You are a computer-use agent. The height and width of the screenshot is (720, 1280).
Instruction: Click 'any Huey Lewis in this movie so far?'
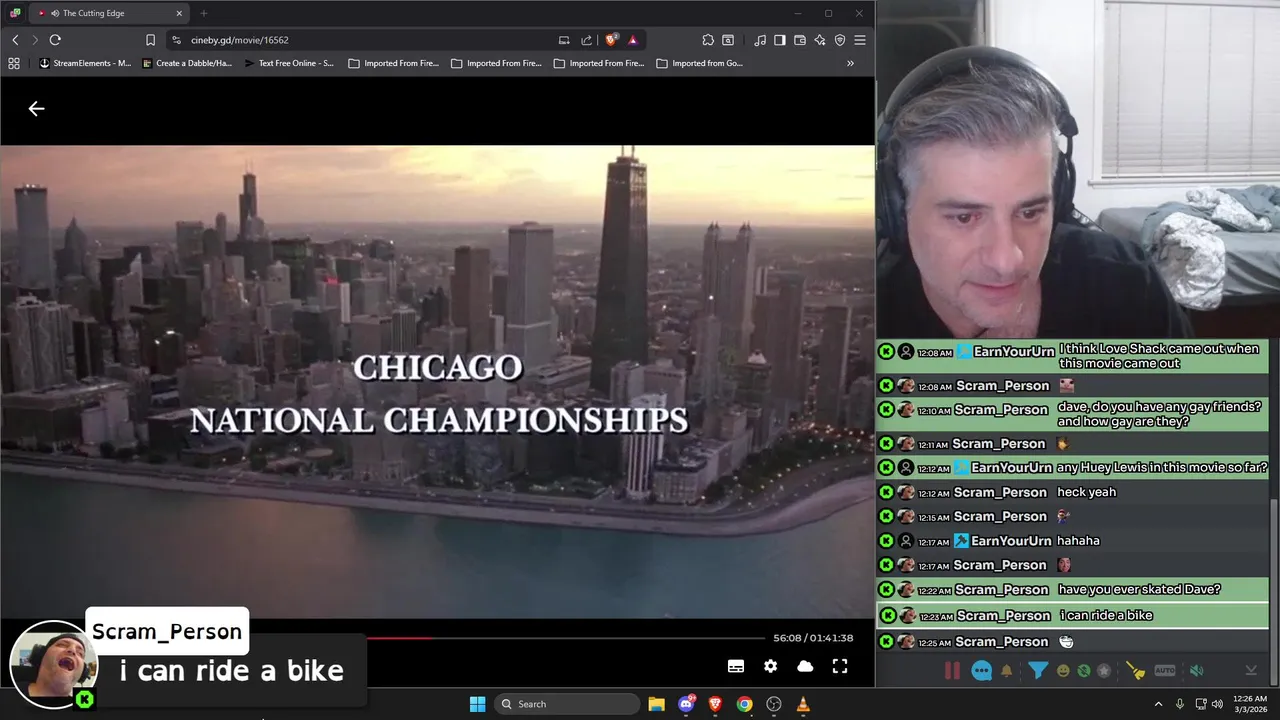coord(1162,467)
